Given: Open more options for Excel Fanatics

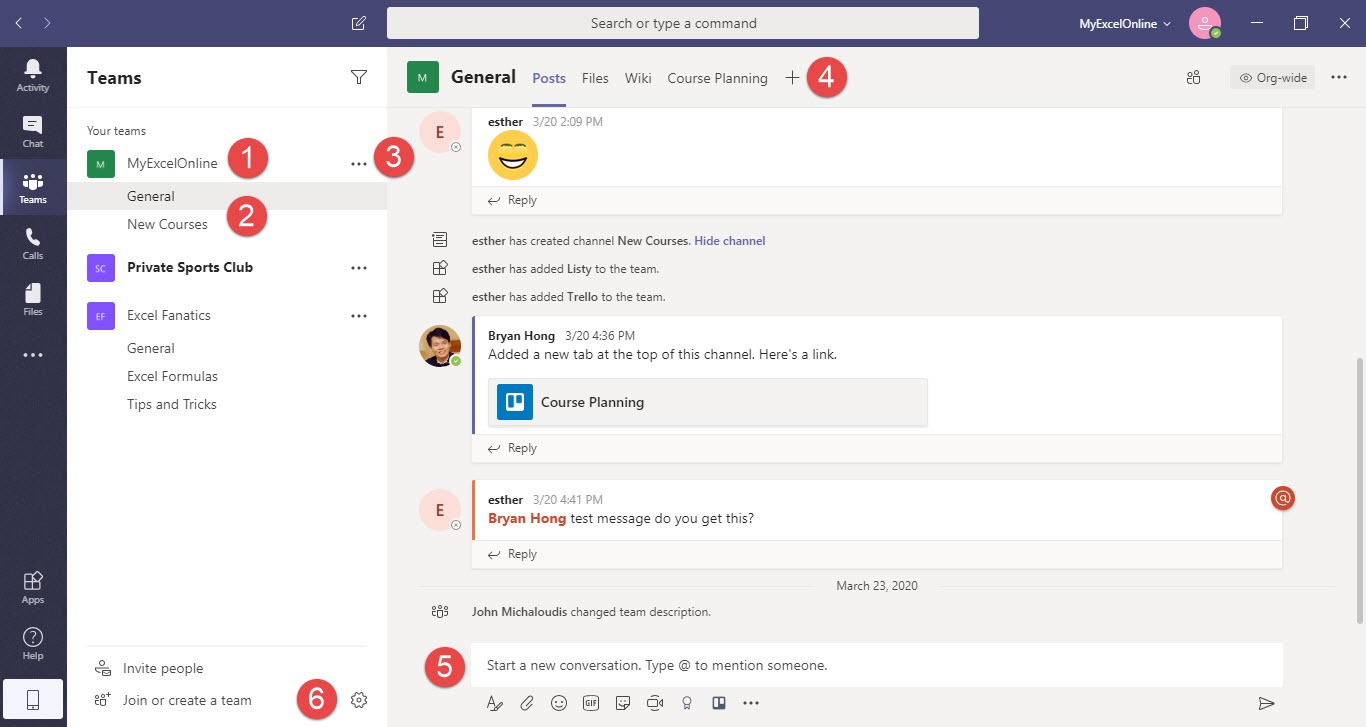Looking at the screenshot, I should coord(359,316).
